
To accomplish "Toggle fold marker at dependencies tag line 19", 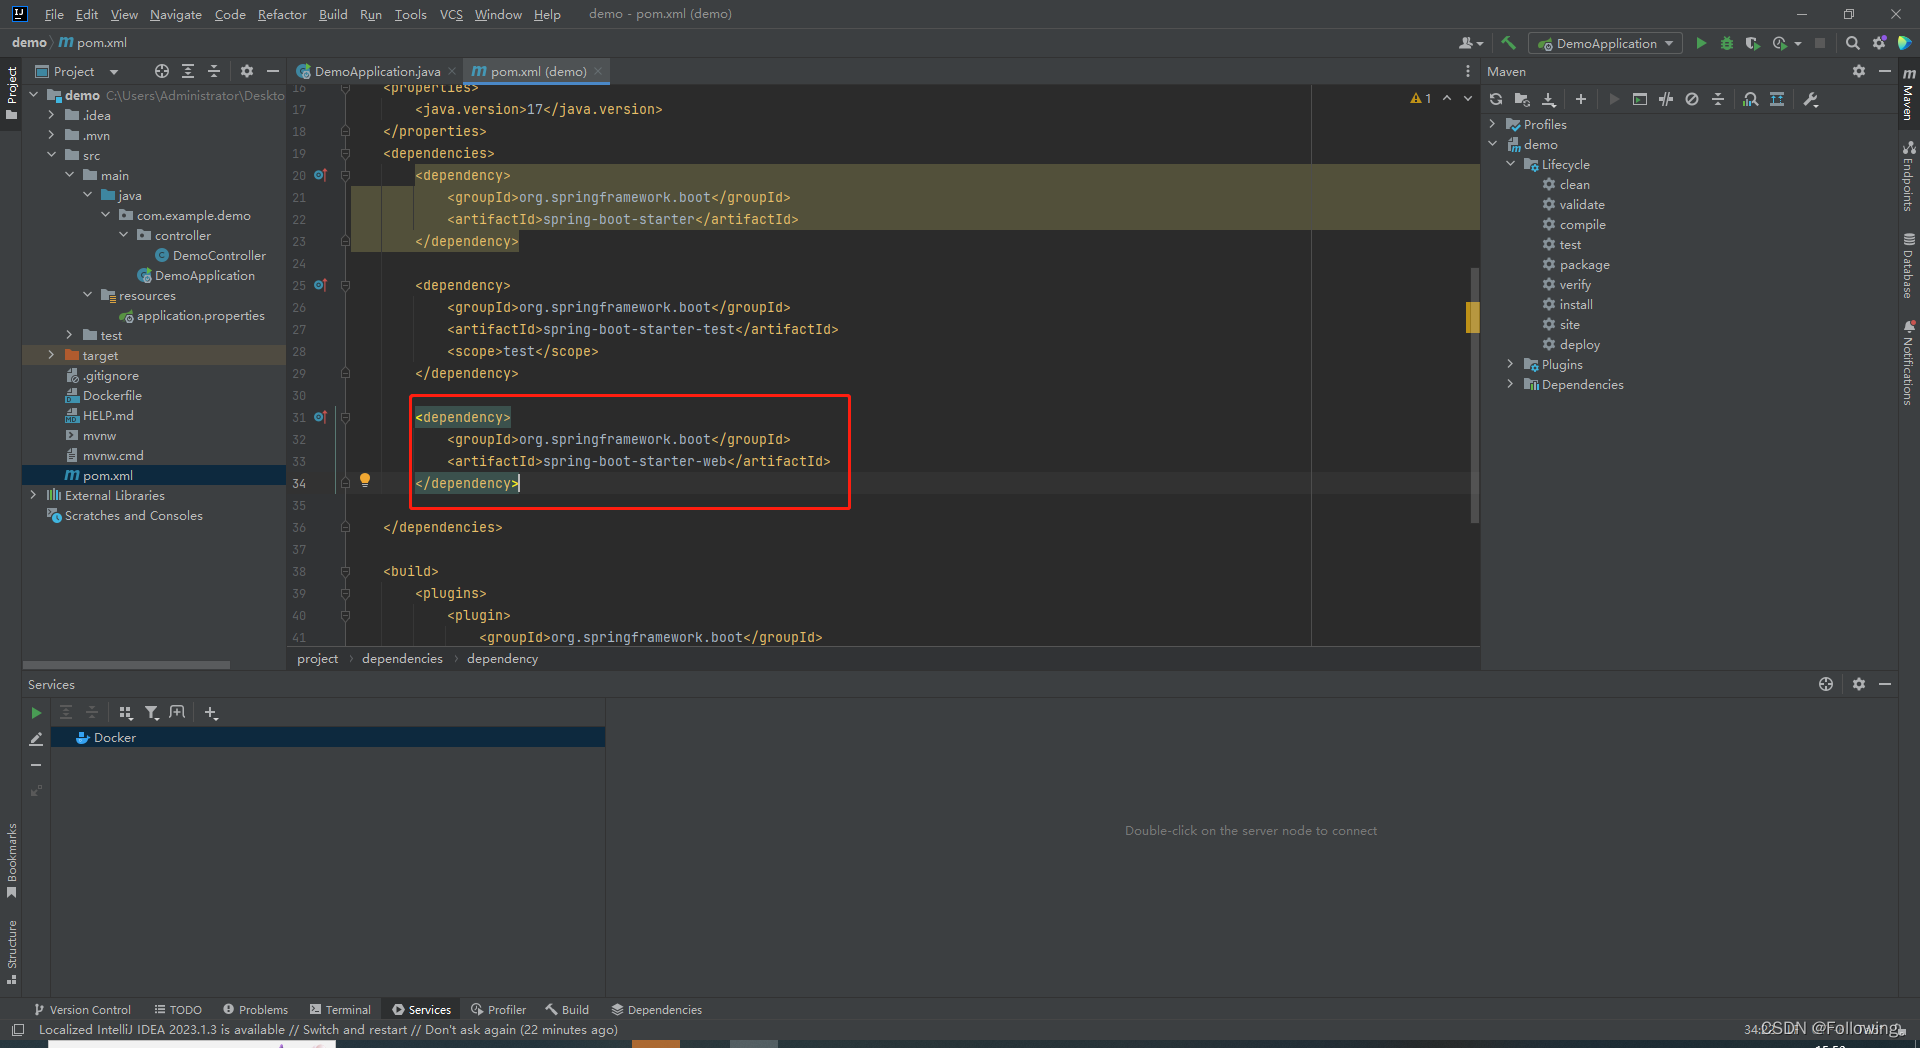I will coord(345,153).
